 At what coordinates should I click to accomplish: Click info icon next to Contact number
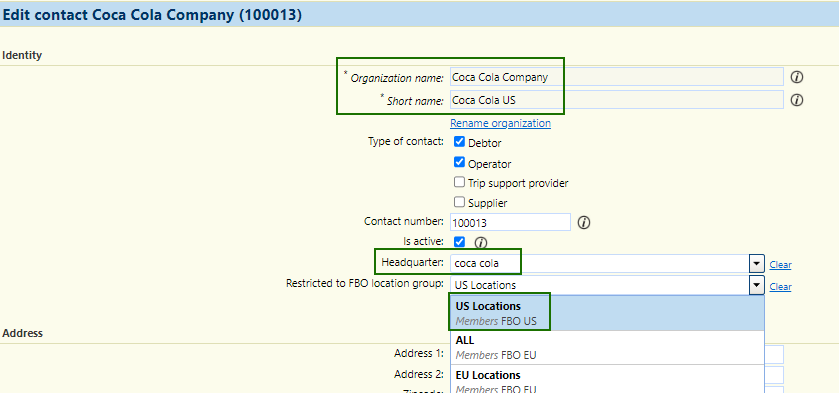pos(584,222)
